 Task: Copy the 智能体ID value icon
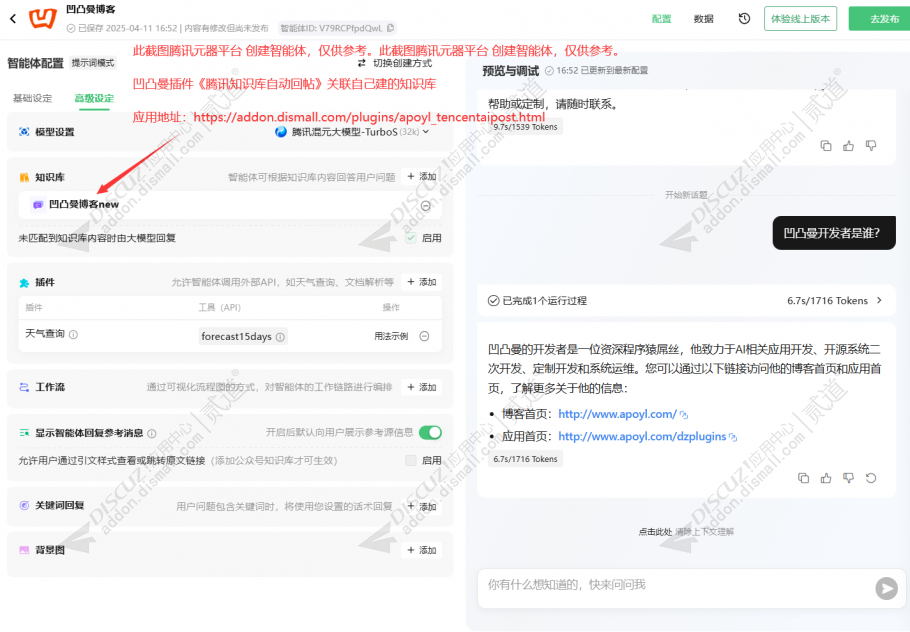pos(391,27)
